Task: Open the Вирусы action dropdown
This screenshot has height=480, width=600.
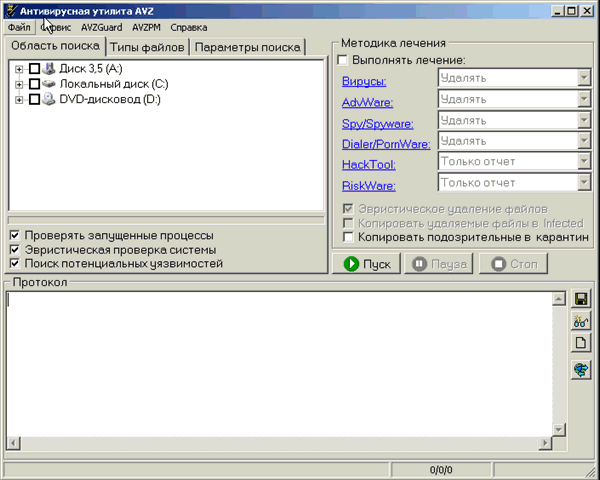Action: point(584,78)
